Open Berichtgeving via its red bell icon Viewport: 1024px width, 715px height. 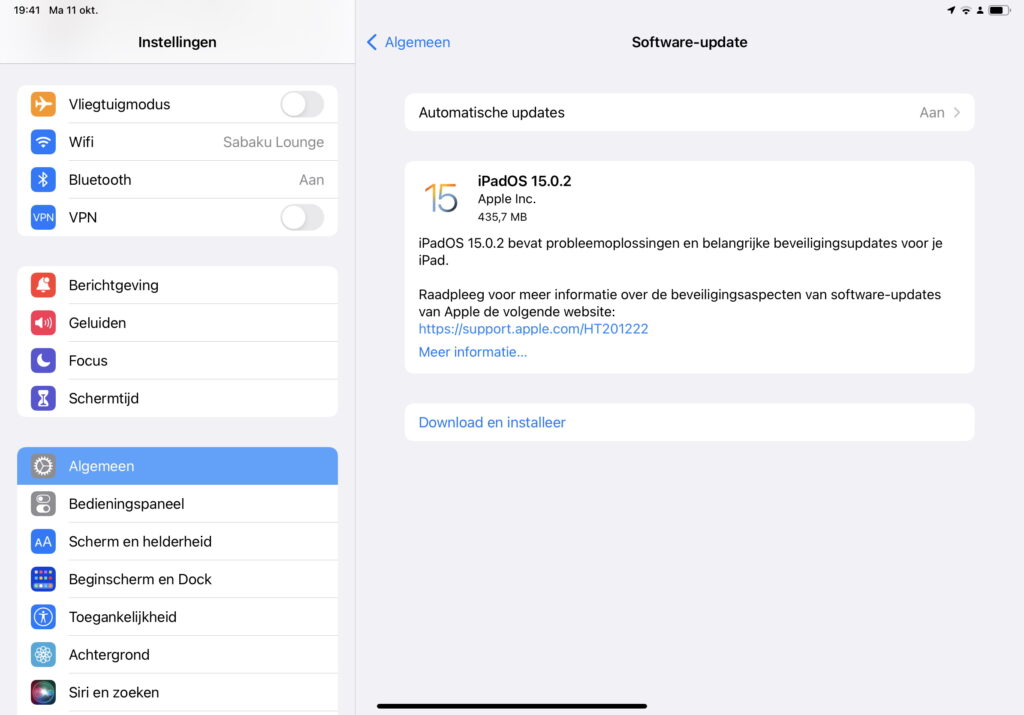point(43,285)
